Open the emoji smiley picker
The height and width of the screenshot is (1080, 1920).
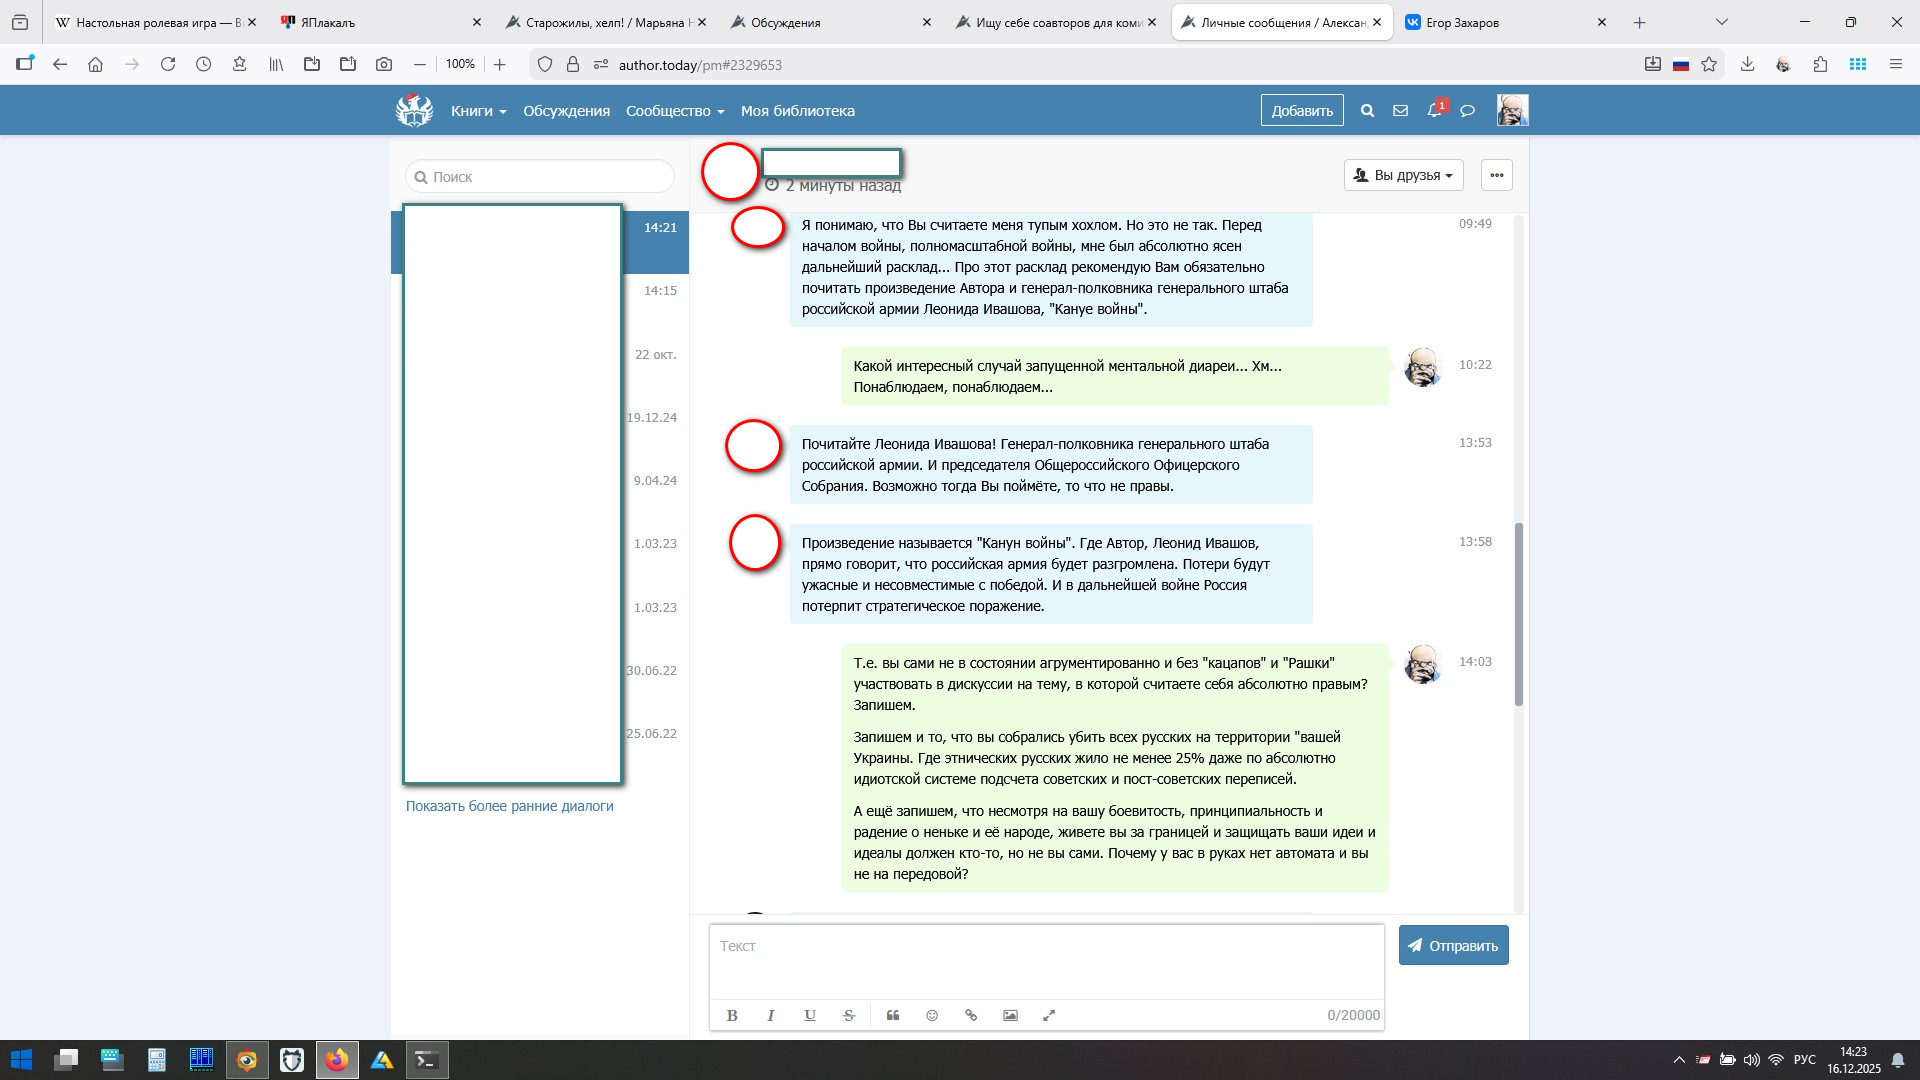coord(932,1015)
